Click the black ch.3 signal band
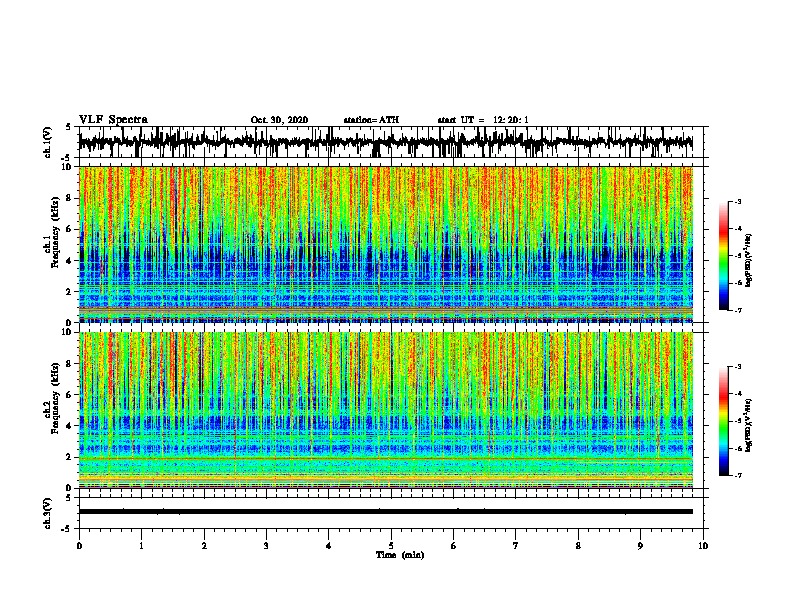 (x=385, y=512)
